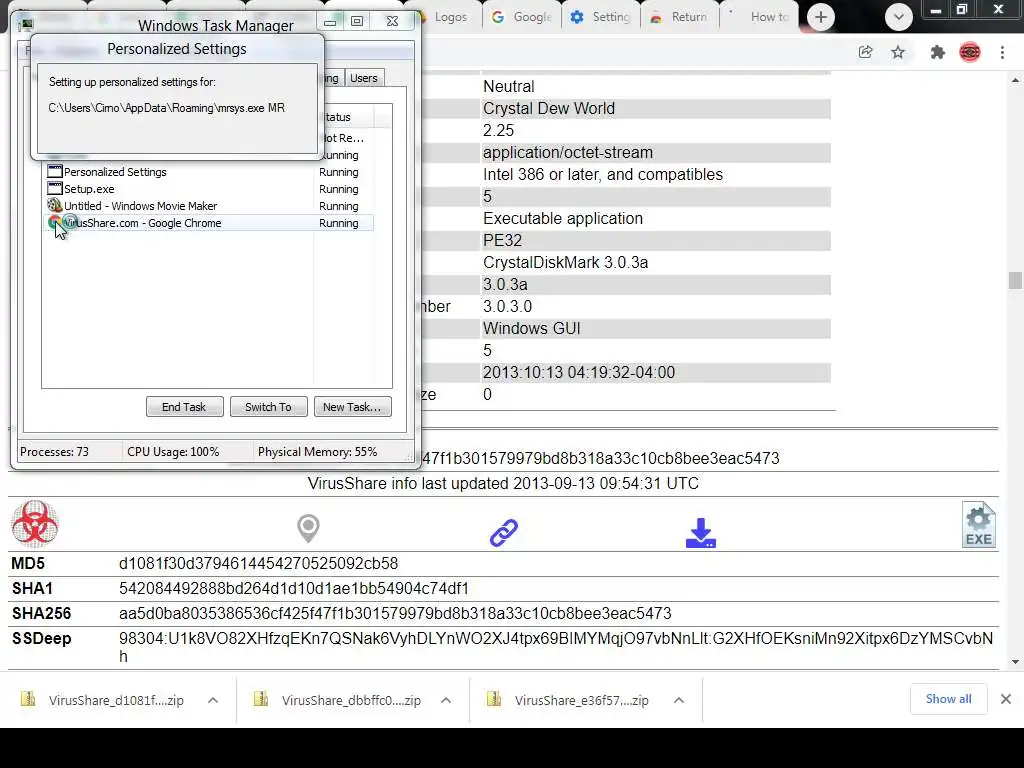The image size is (1024, 768).
Task: Expand options for VirusShare_d1081f zip download
Action: coord(213,700)
